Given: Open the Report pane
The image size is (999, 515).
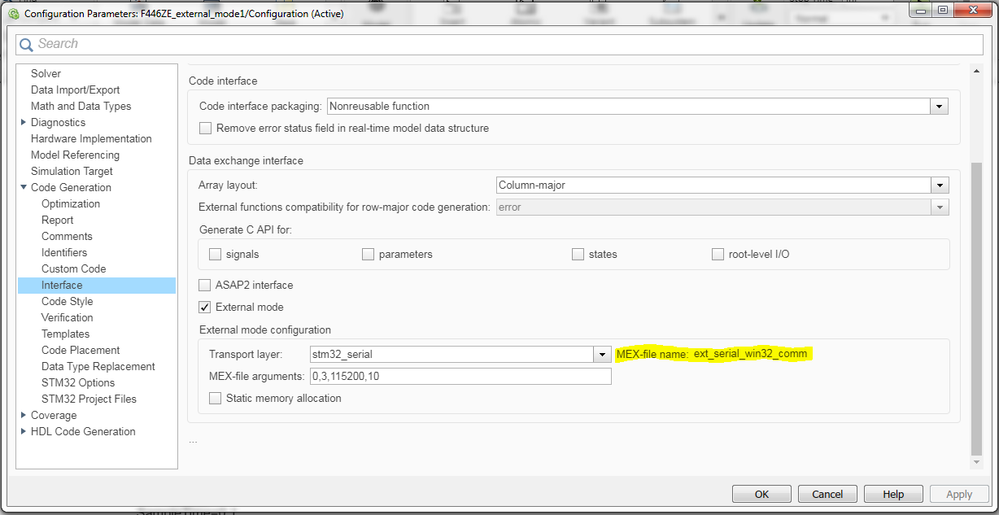Looking at the screenshot, I should coord(57,220).
